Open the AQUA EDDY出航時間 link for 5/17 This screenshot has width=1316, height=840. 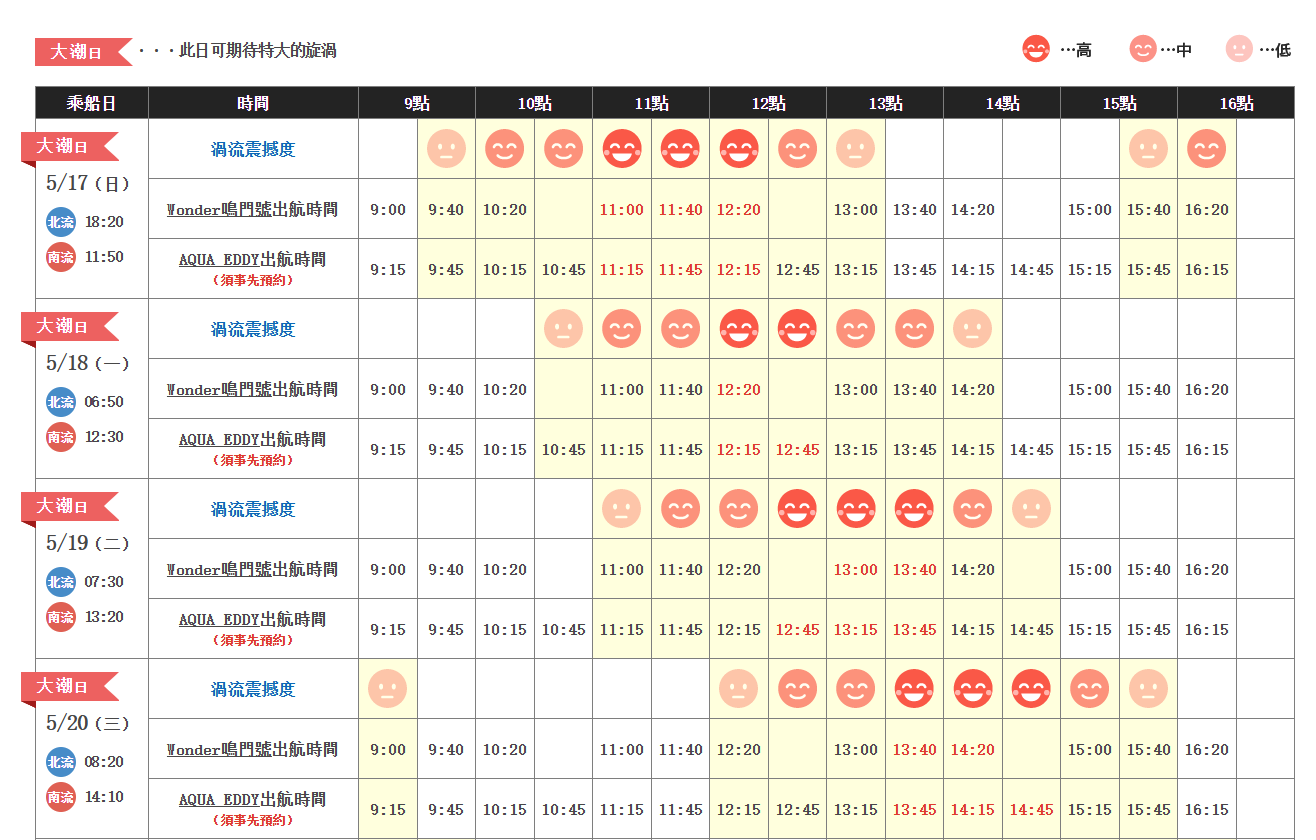[252, 260]
